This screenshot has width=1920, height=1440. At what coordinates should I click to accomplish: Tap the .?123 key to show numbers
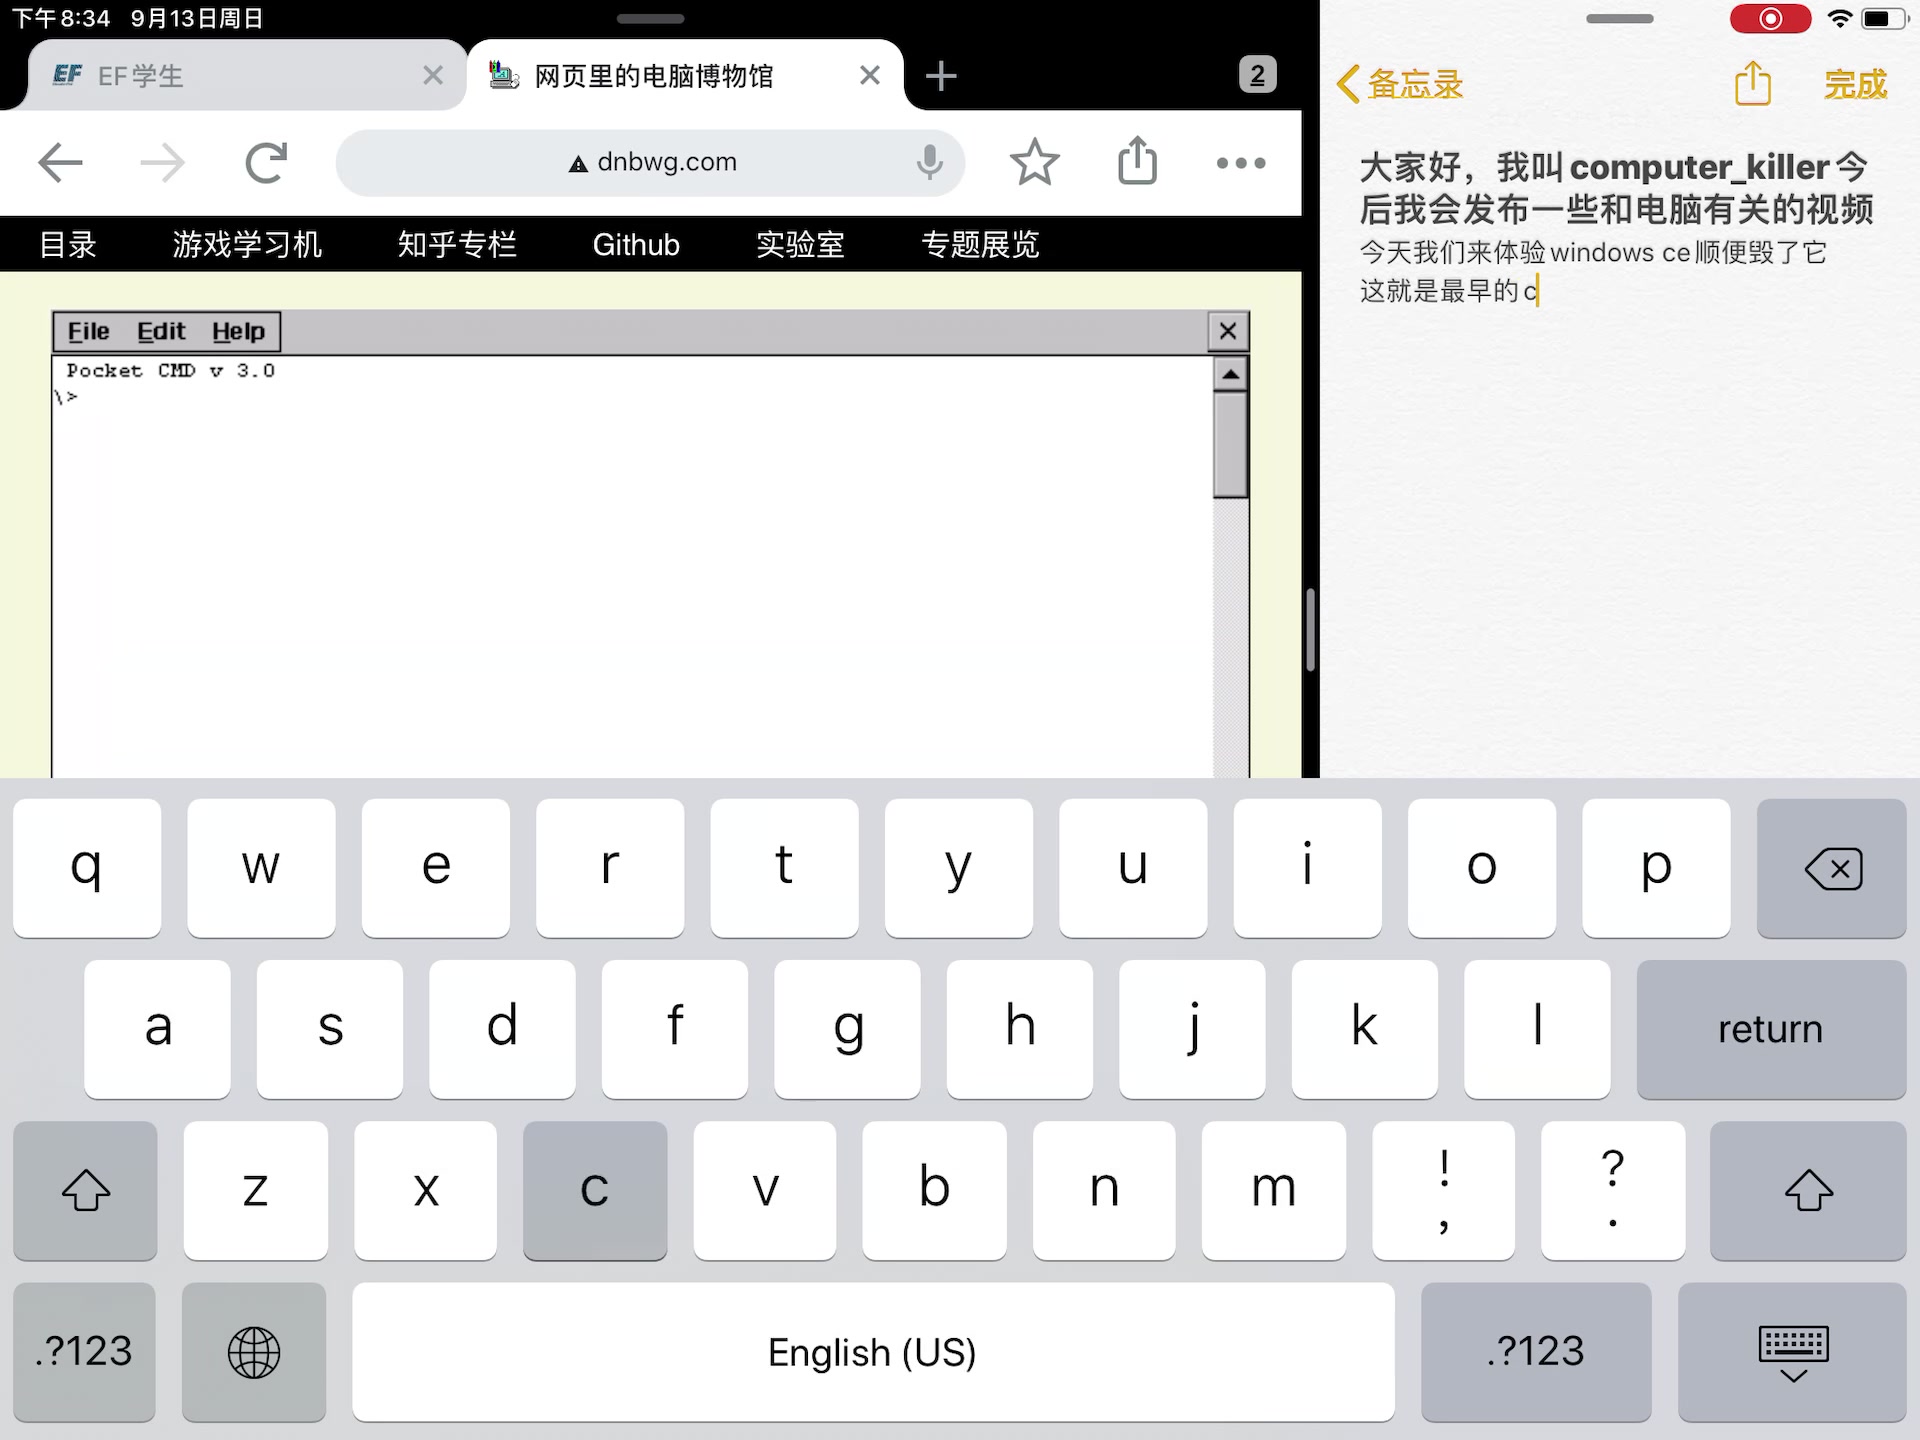pyautogui.click(x=83, y=1352)
